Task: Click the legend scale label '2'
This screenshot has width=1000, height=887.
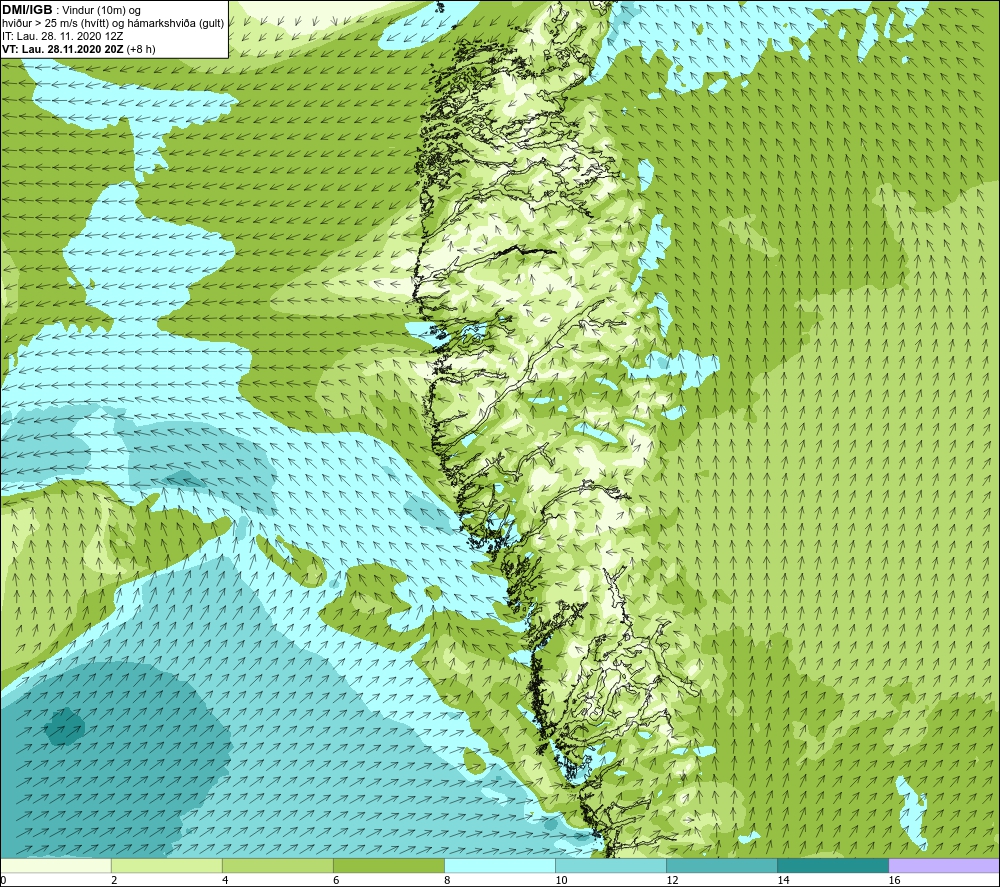Action: tap(114, 880)
